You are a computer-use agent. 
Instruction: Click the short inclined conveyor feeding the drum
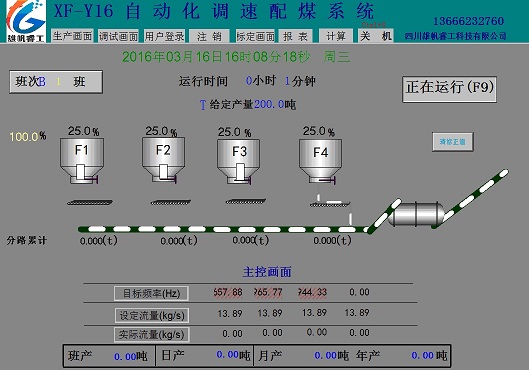pyautogui.click(x=384, y=216)
